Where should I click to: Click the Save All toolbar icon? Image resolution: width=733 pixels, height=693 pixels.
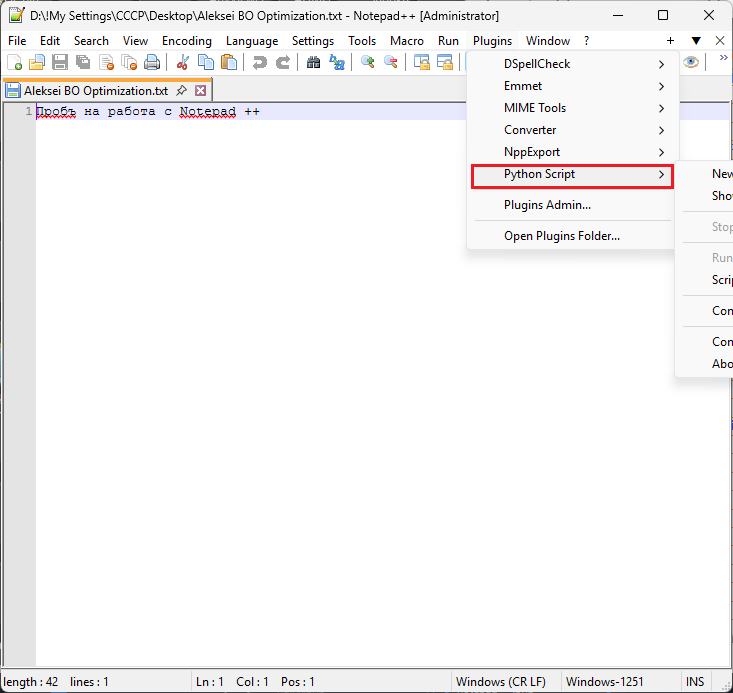coord(83,62)
